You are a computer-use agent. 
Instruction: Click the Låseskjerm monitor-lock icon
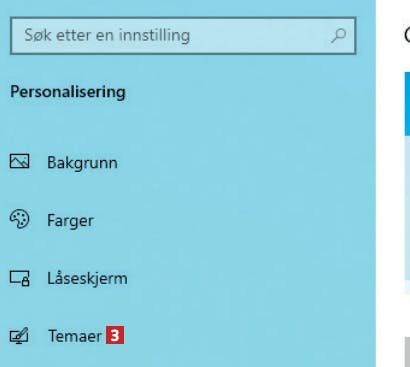tap(19, 278)
